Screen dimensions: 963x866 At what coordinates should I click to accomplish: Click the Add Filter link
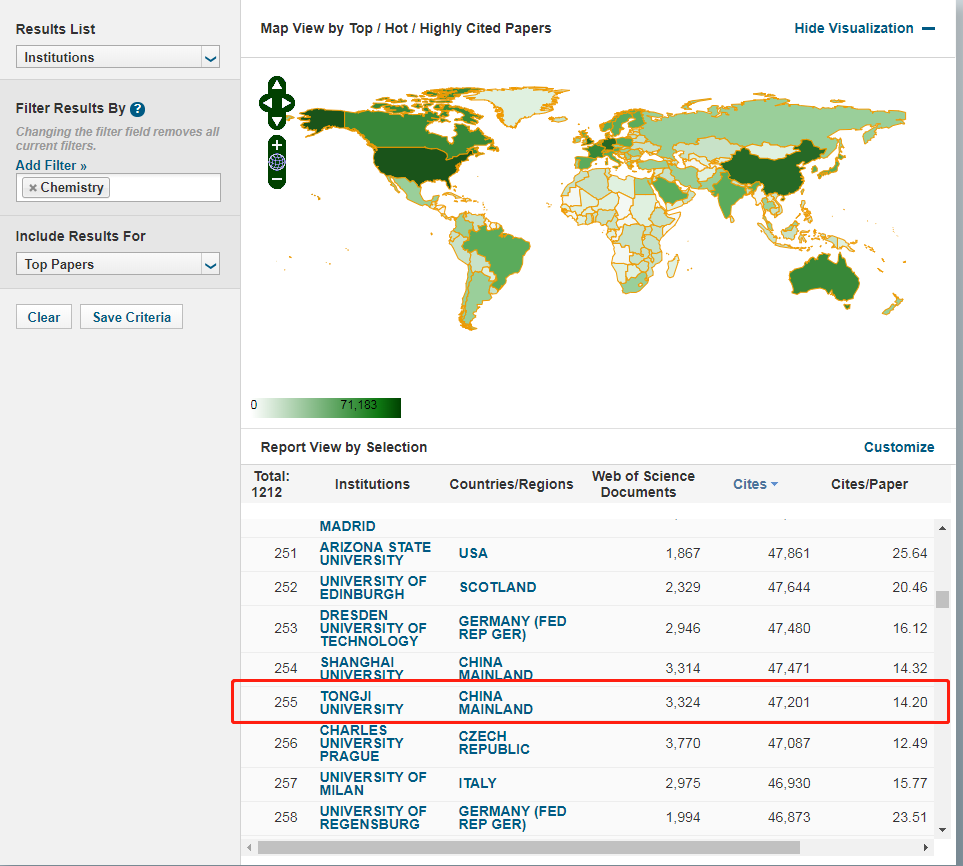[51, 165]
